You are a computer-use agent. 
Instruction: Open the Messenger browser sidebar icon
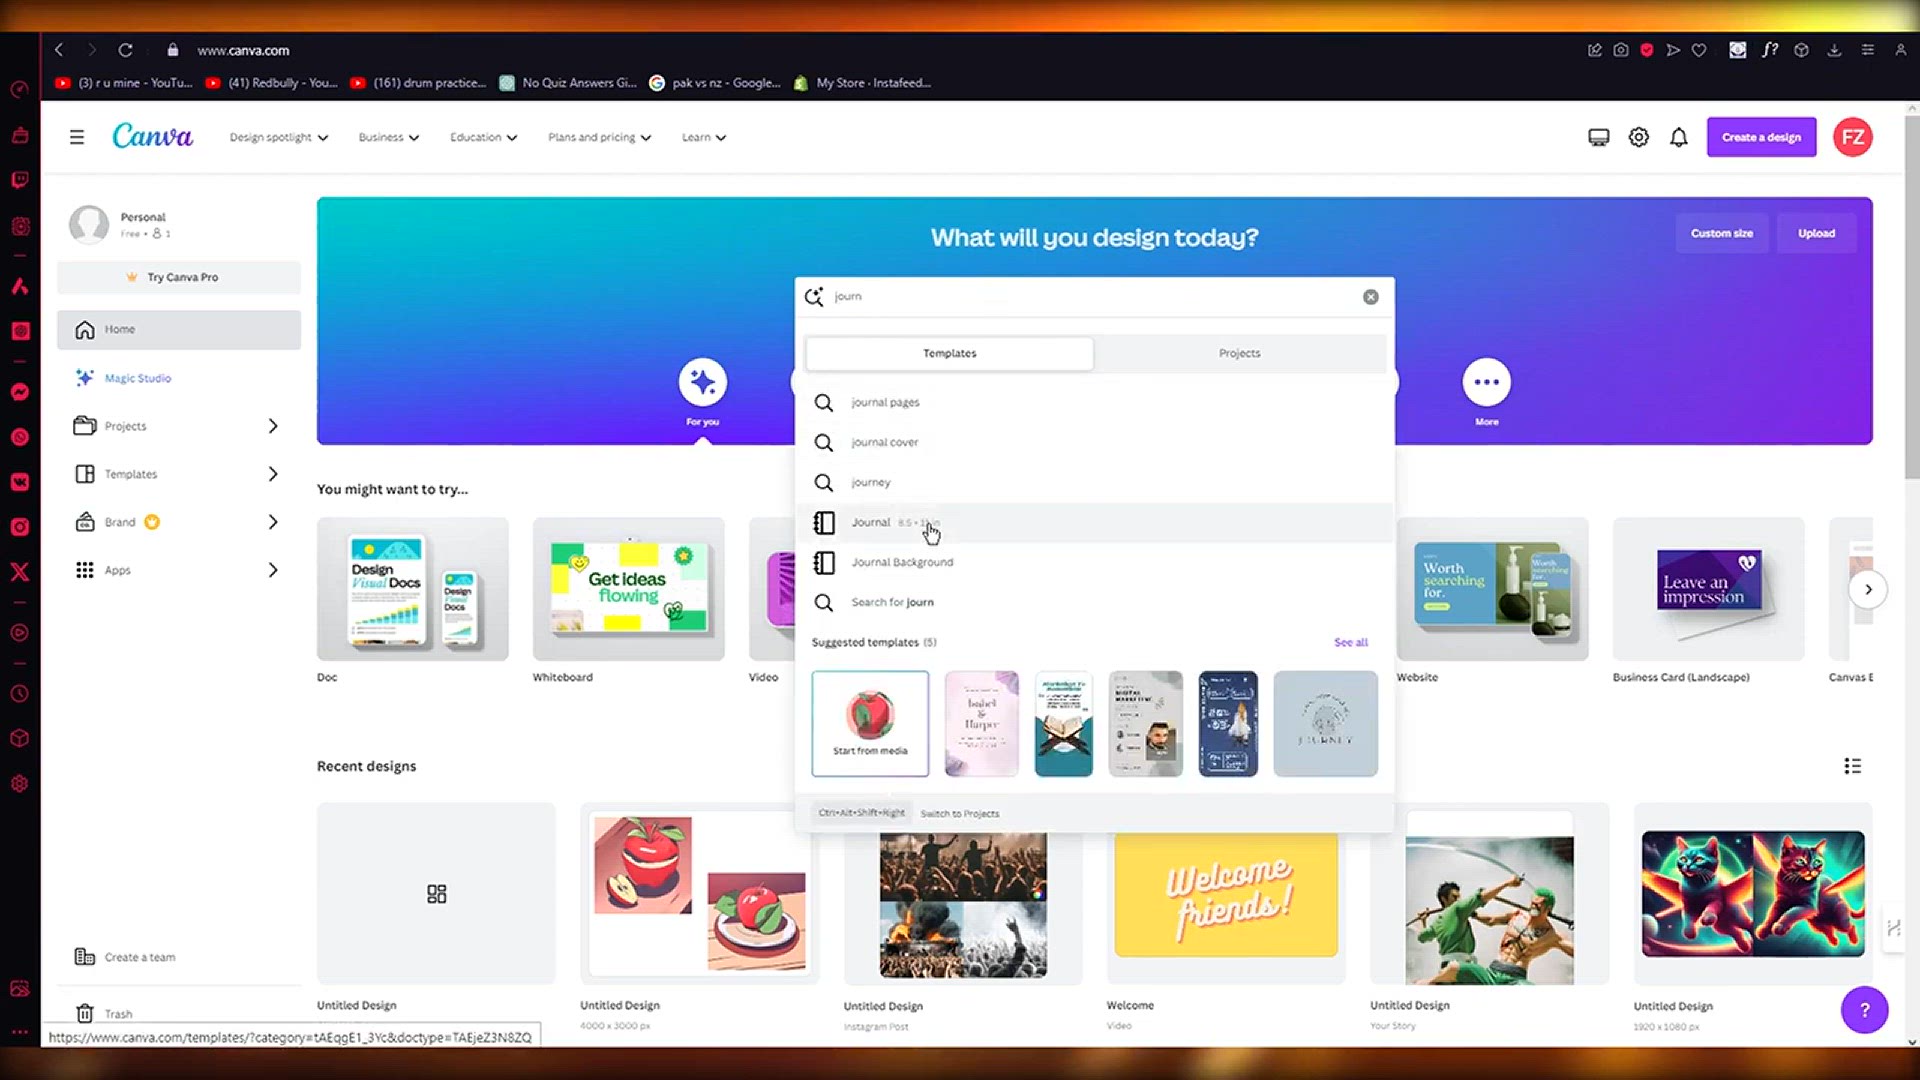point(19,392)
